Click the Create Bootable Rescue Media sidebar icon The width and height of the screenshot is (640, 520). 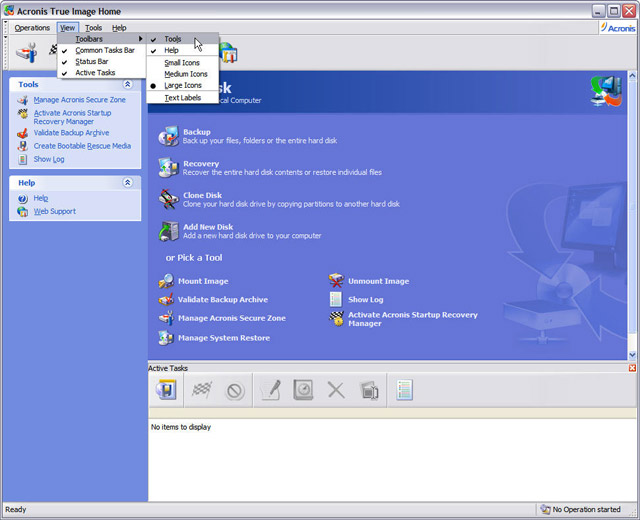[22, 146]
